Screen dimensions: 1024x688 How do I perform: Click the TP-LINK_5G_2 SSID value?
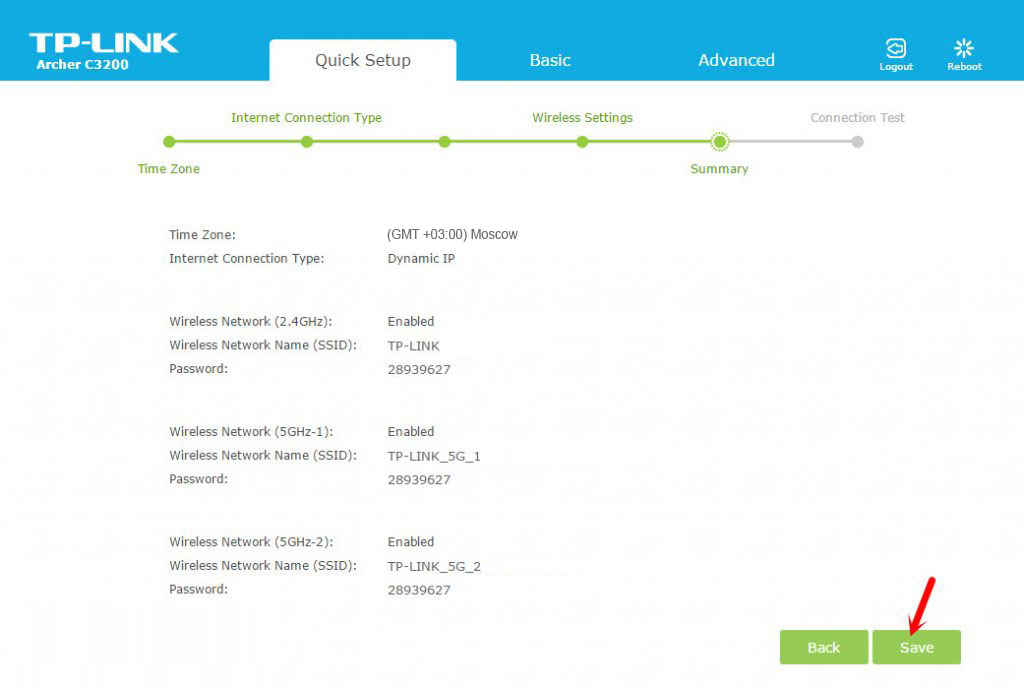click(434, 567)
